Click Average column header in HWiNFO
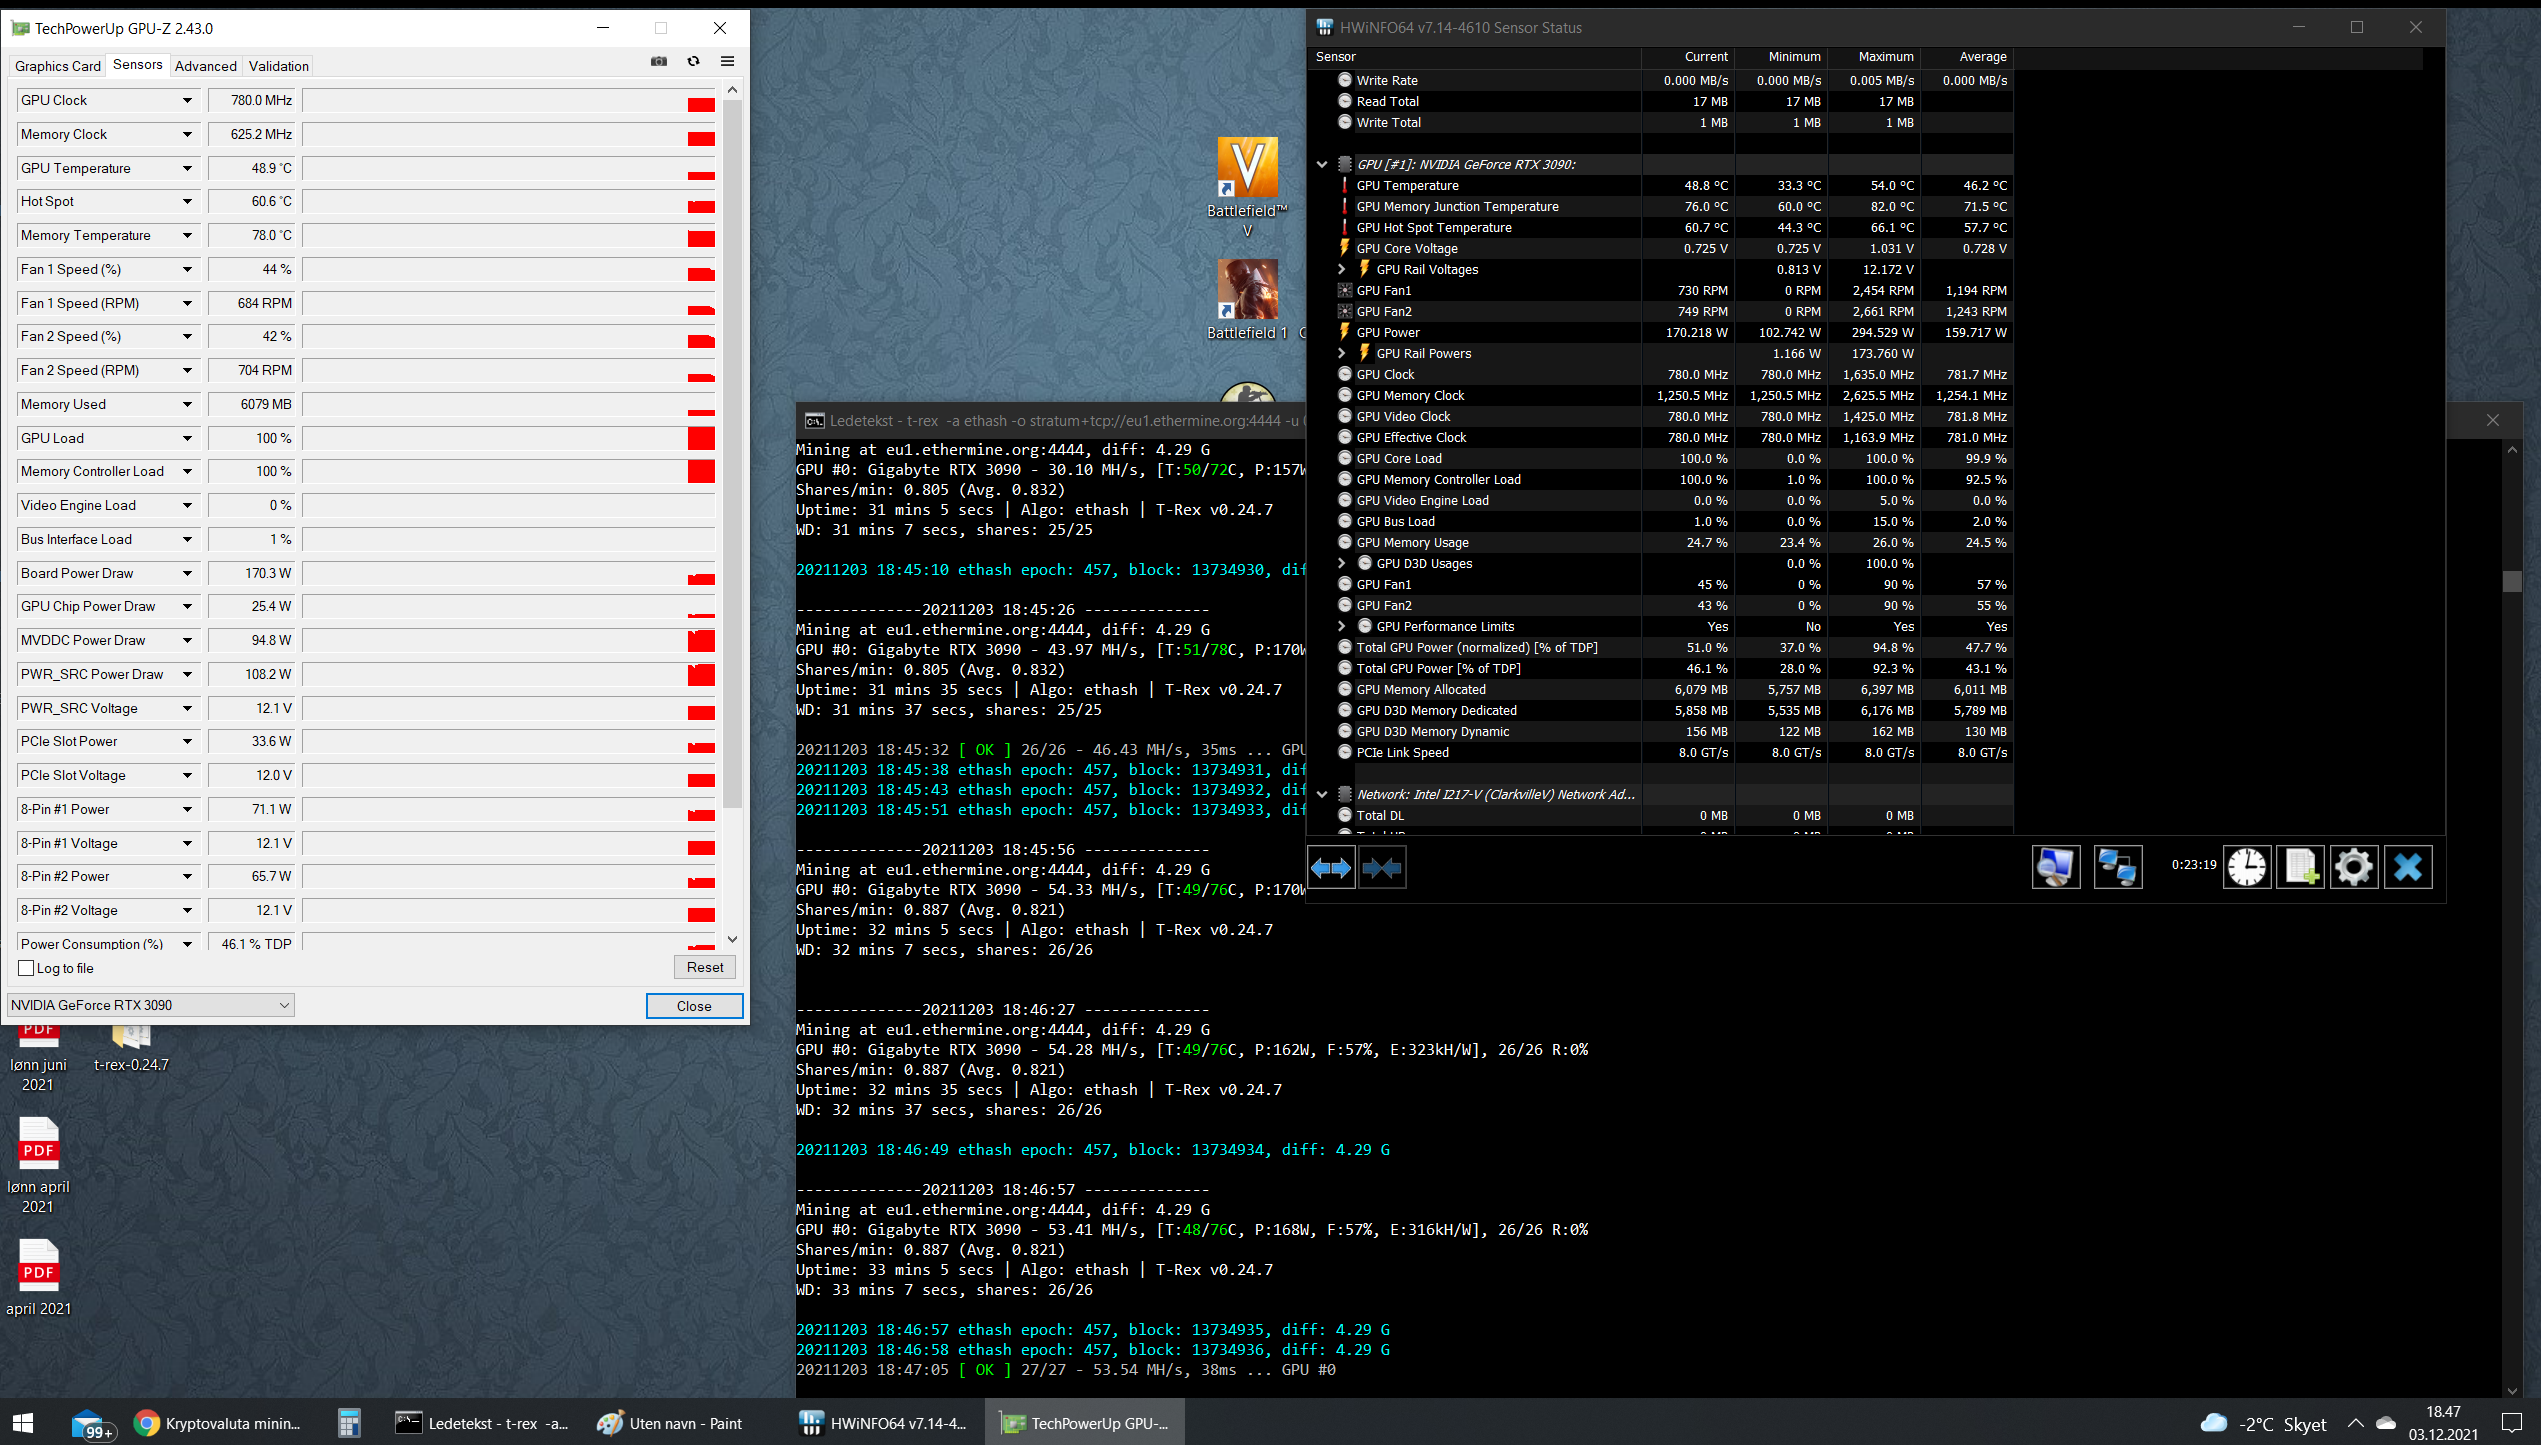This screenshot has height=1445, width=2541. (1967, 57)
